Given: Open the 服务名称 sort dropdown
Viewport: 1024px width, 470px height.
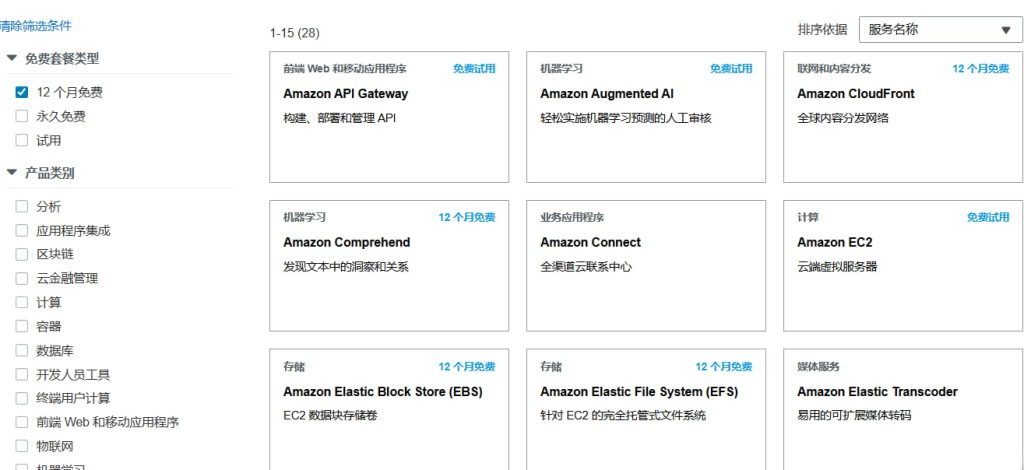Looking at the screenshot, I should (x=940, y=30).
